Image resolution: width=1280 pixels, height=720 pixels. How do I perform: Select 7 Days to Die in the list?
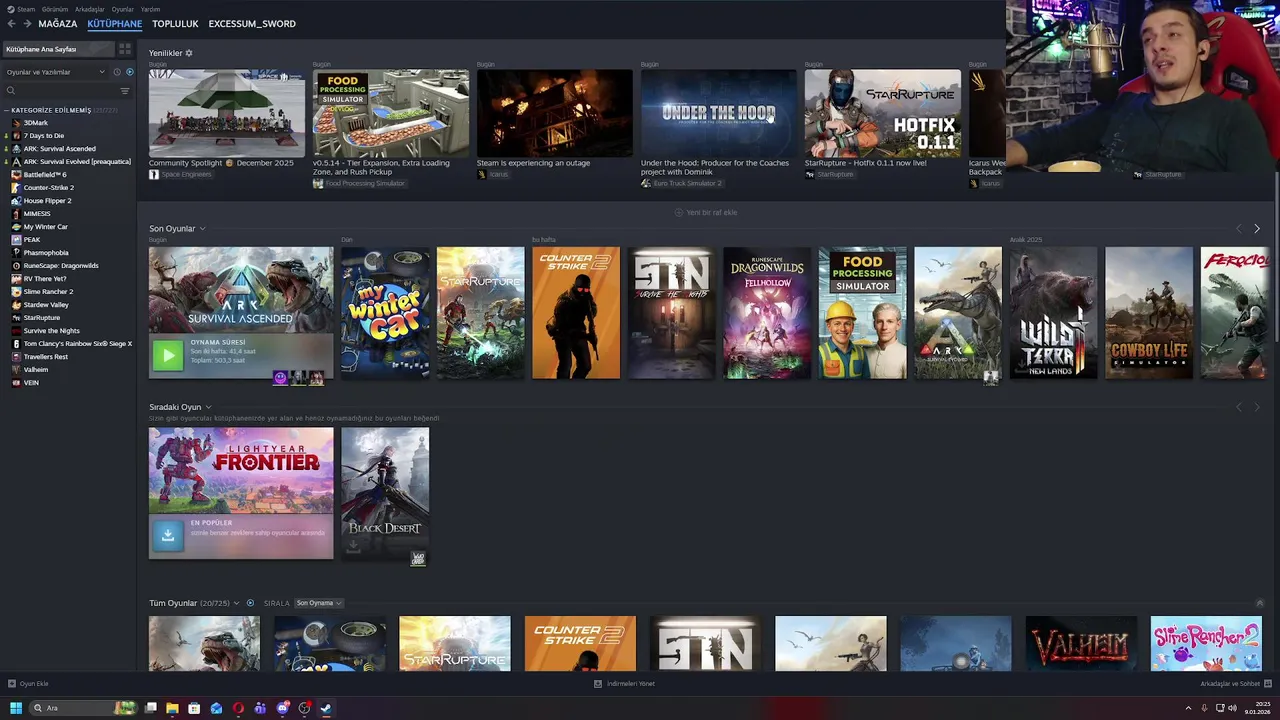pos(44,136)
